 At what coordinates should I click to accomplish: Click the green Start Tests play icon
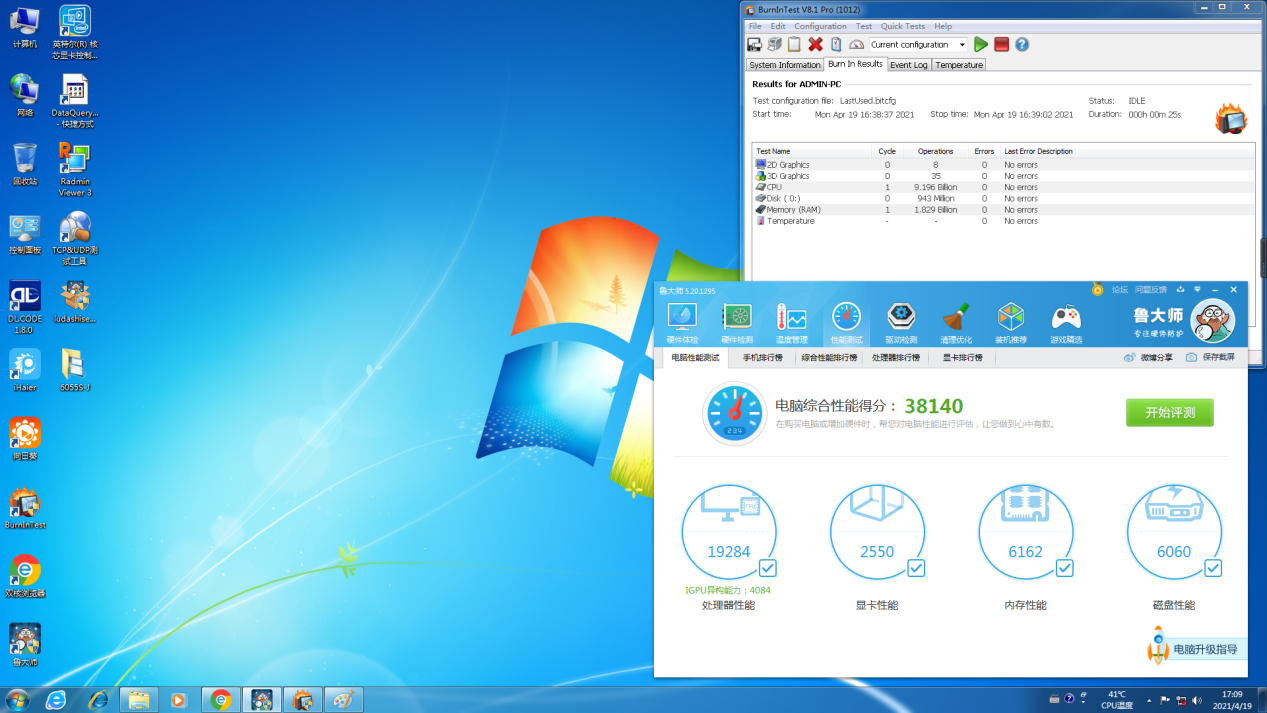point(981,44)
